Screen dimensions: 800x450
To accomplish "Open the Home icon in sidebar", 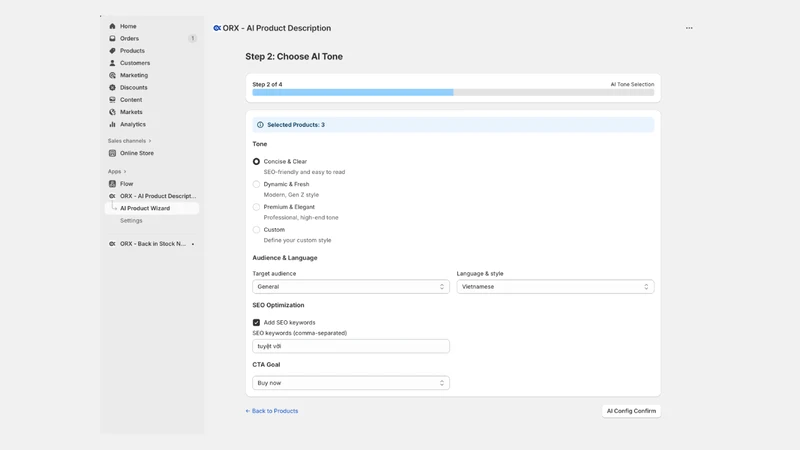I will point(112,26).
